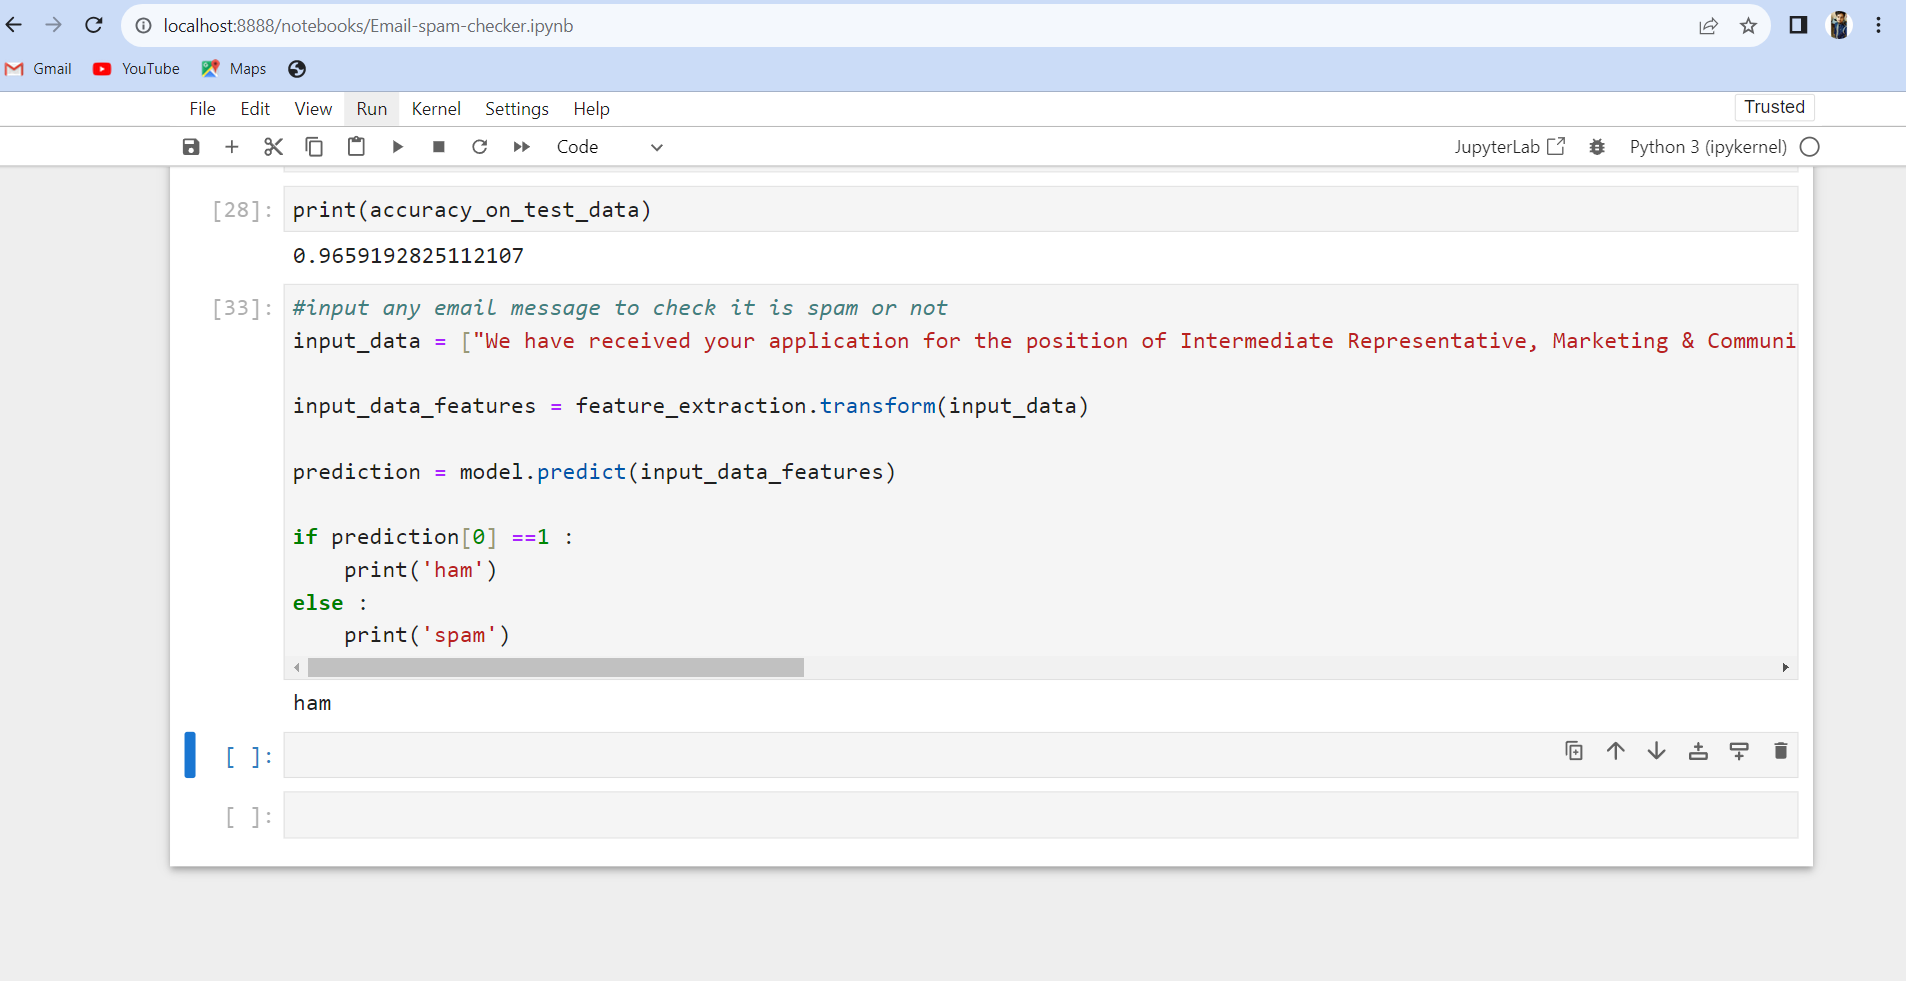Image resolution: width=1906 pixels, height=981 pixels.
Task: Click the Trusted notebook button
Action: tap(1773, 107)
